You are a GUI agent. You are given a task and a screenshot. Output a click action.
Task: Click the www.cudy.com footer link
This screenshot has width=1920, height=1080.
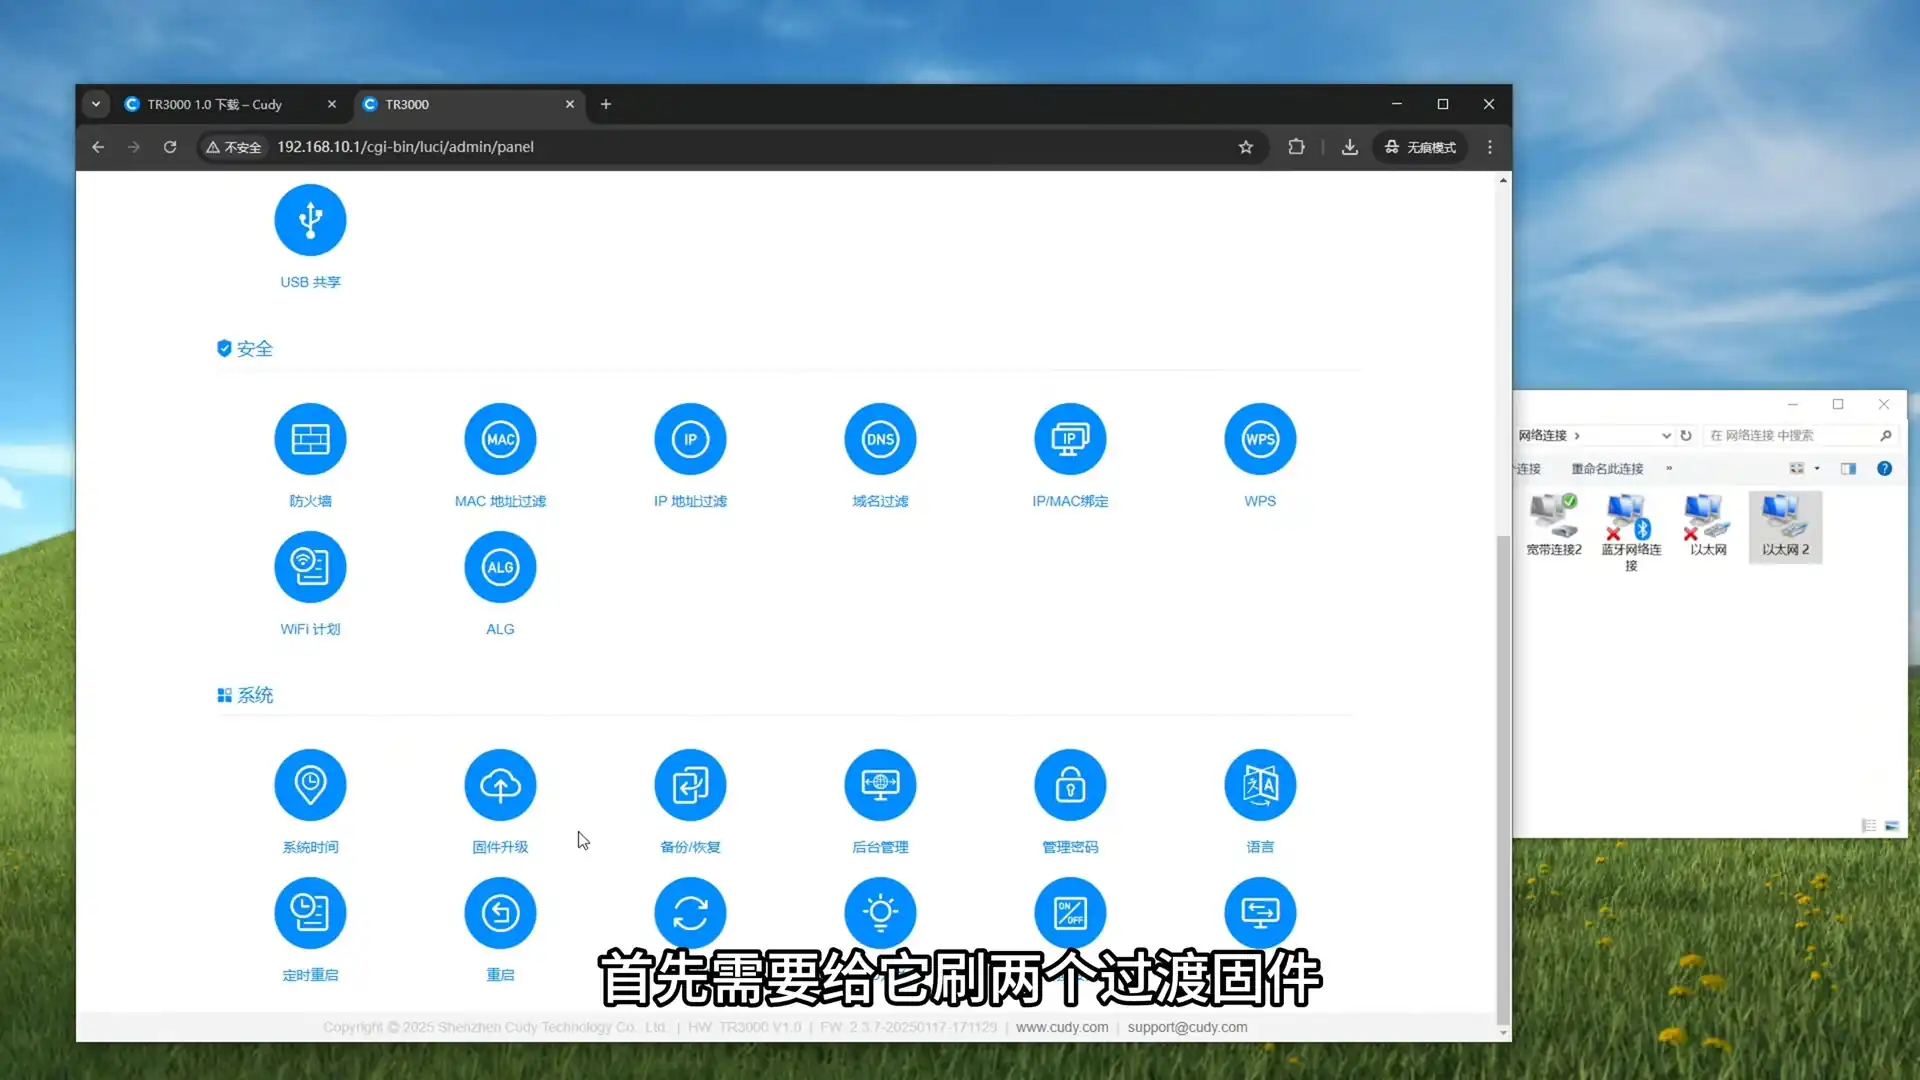[1062, 1027]
